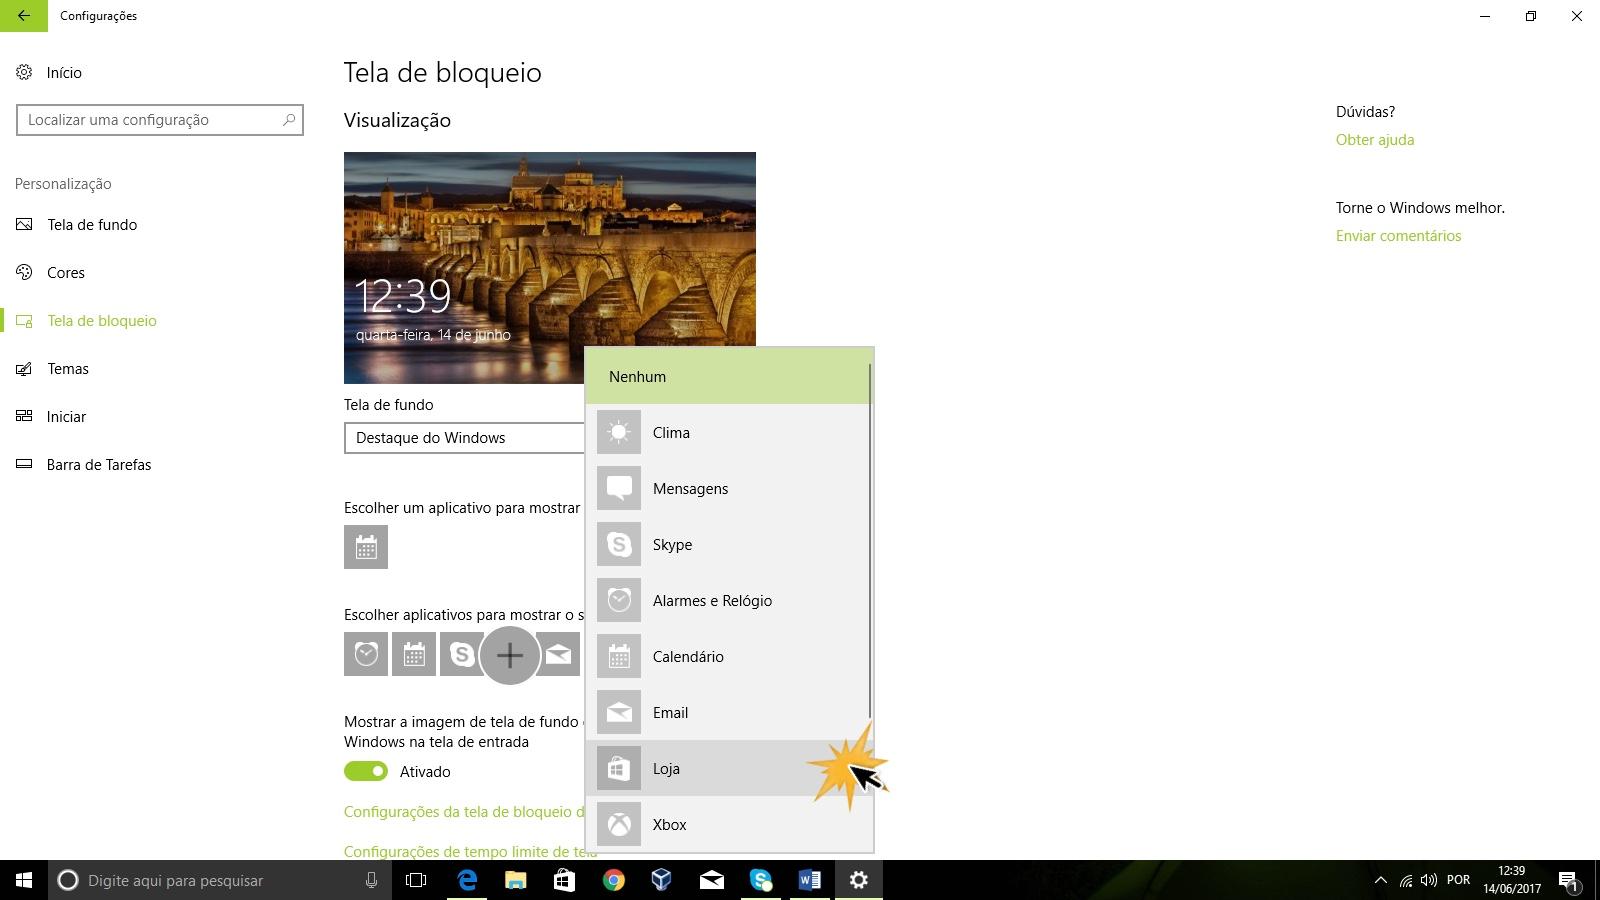The width and height of the screenshot is (1600, 900).
Task: Show hidden system tray icons
Action: [x=1381, y=880]
